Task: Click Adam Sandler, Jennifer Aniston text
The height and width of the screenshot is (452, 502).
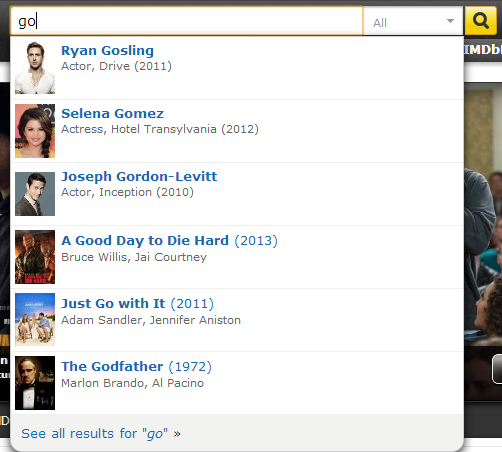Action: (151, 320)
